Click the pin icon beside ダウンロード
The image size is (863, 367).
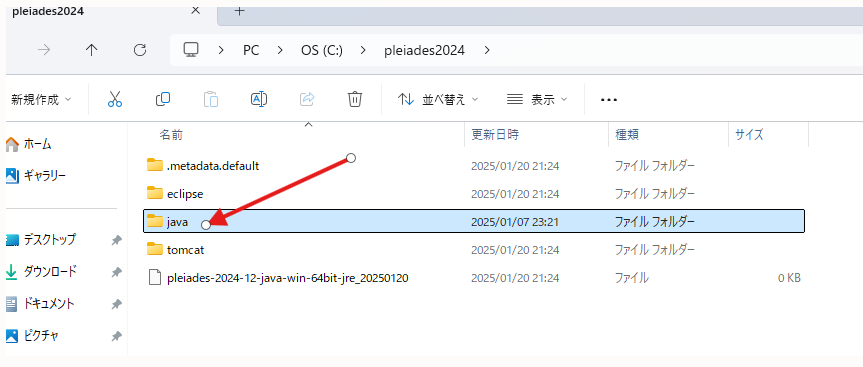pos(116,272)
